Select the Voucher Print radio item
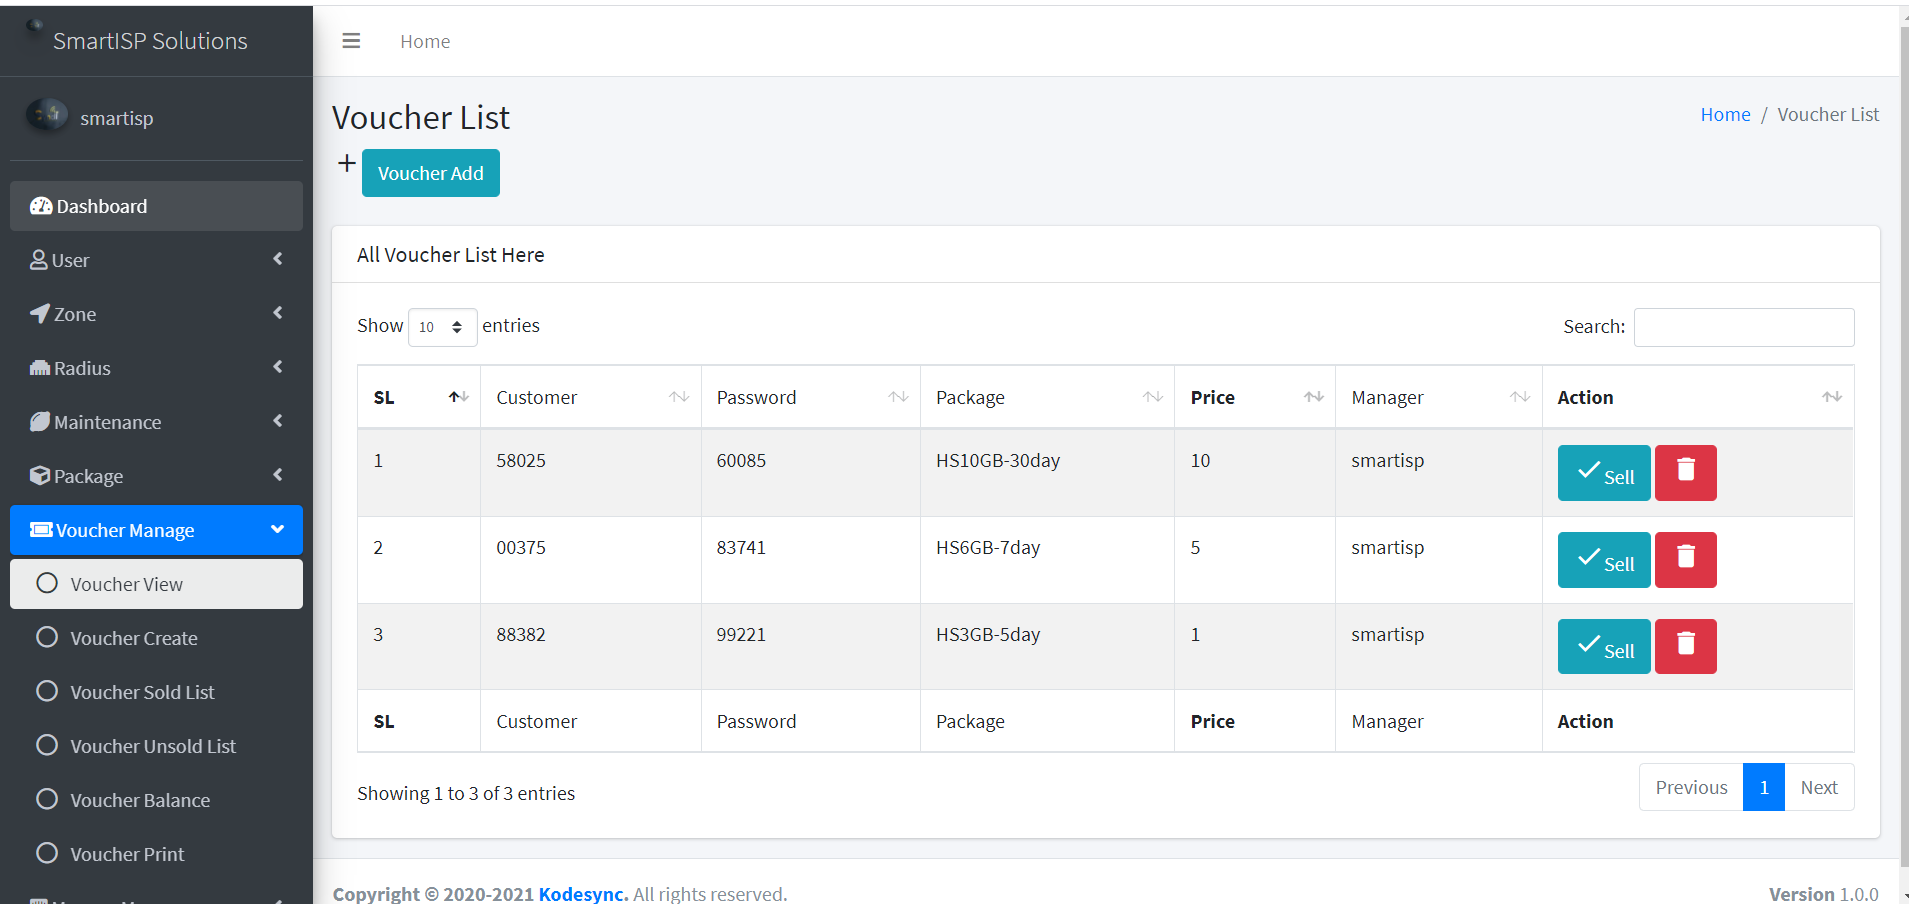The height and width of the screenshot is (904, 1909). 46,853
